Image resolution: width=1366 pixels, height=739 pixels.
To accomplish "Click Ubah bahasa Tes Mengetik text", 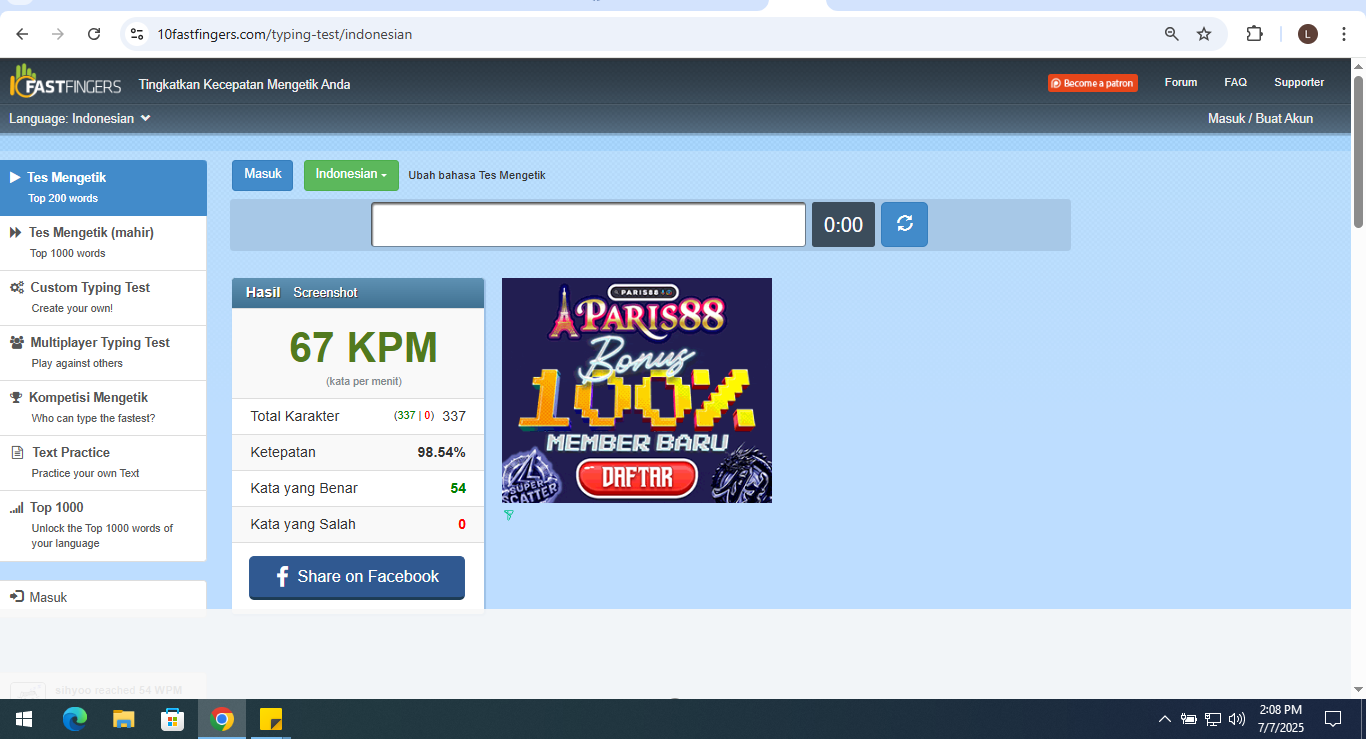I will pyautogui.click(x=477, y=175).
